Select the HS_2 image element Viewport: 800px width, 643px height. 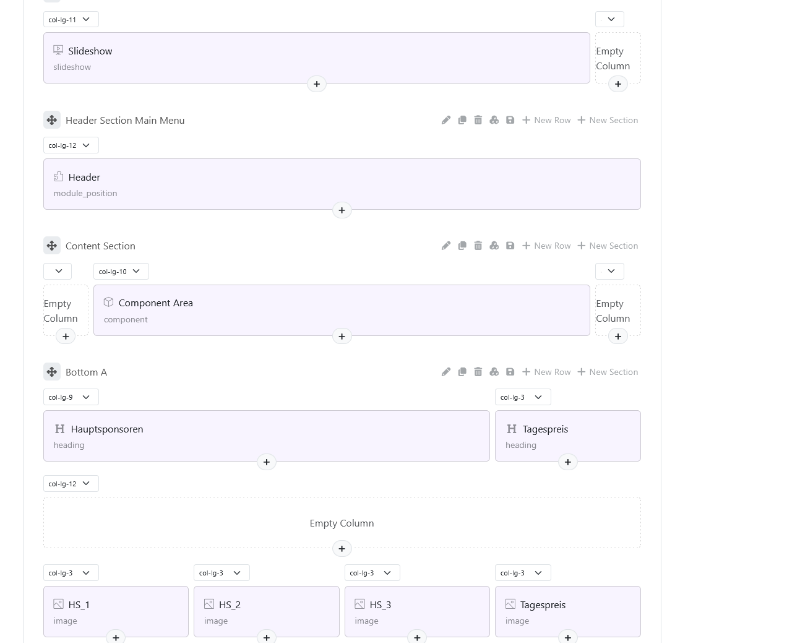(x=266, y=611)
